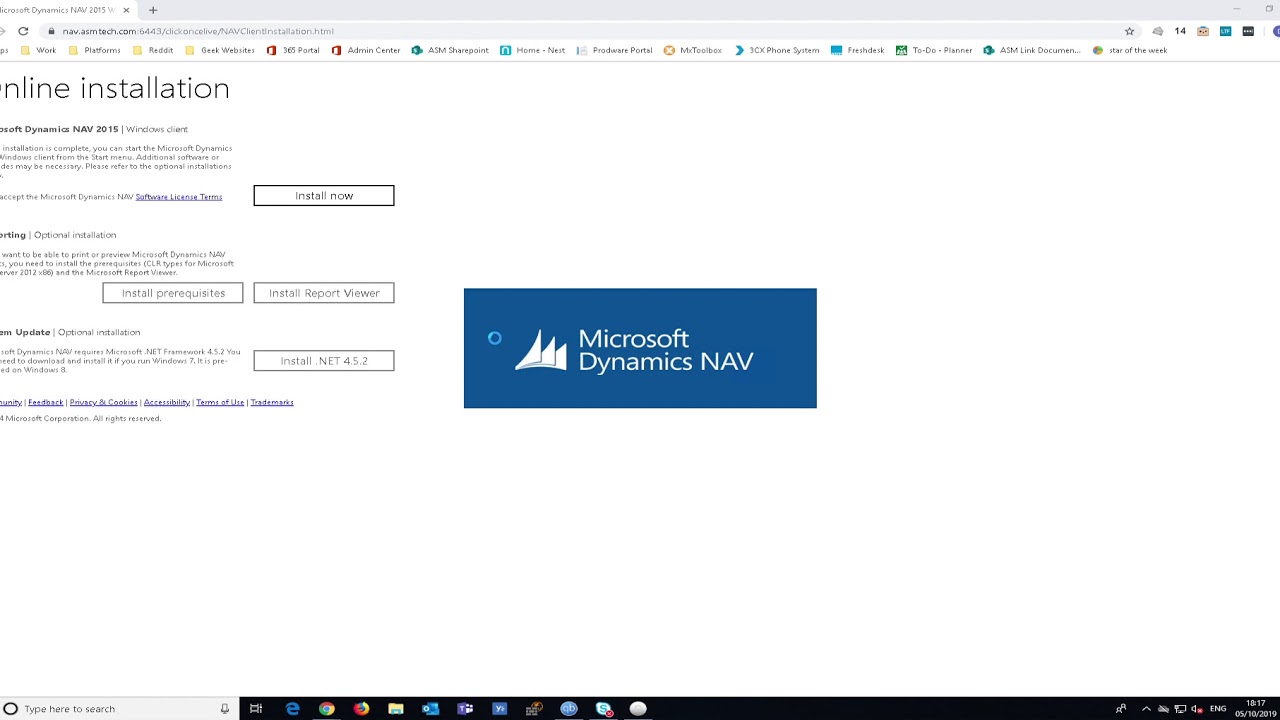Open the volume control in system tray
Screen dimensions: 1280x720
1197,709
